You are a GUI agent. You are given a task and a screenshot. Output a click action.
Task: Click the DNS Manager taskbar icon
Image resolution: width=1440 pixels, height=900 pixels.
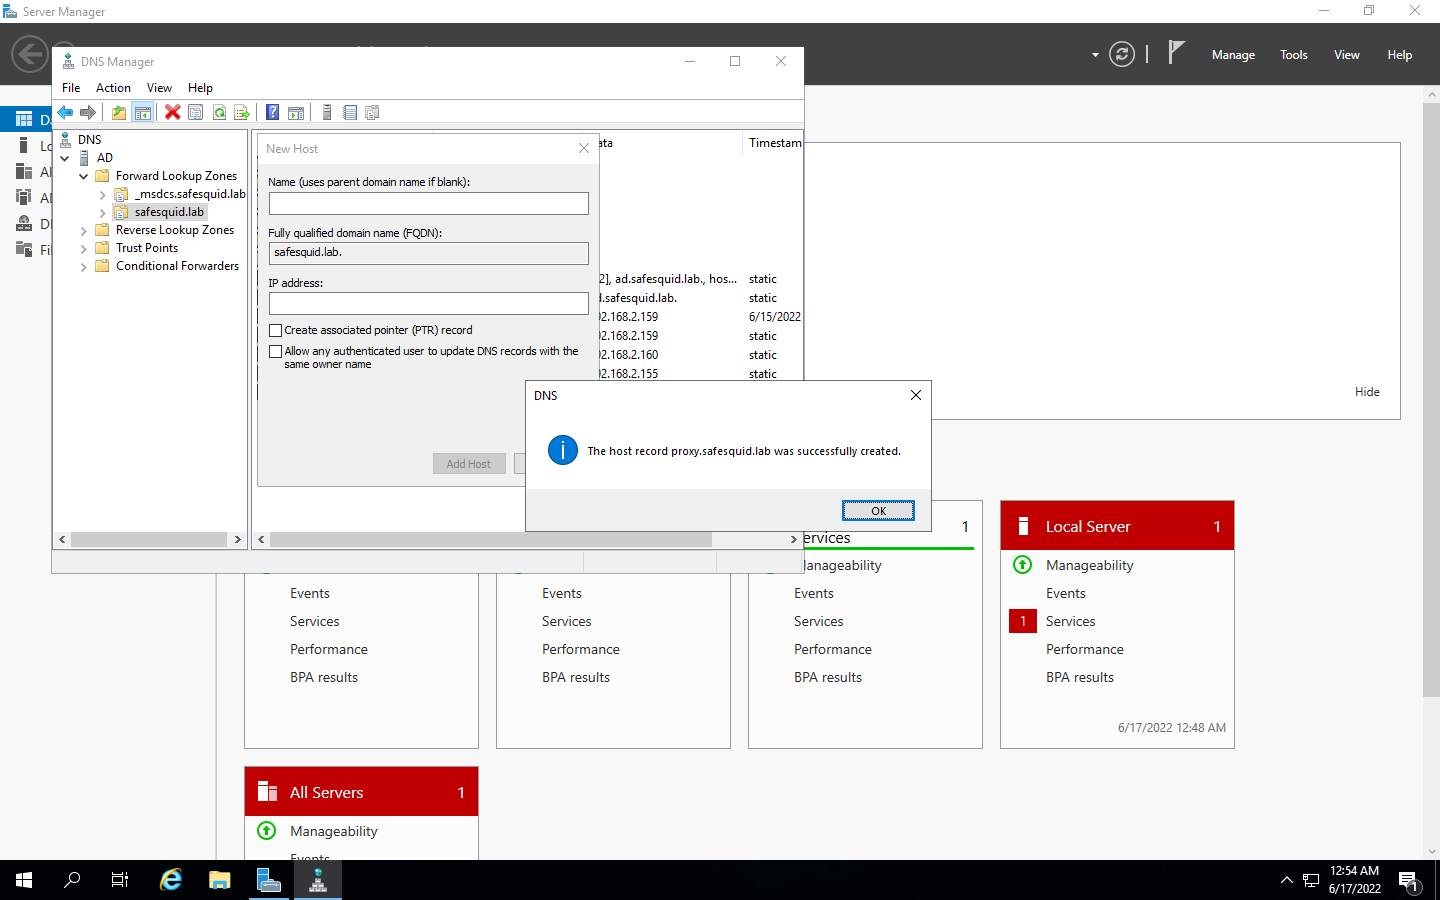pos(318,880)
